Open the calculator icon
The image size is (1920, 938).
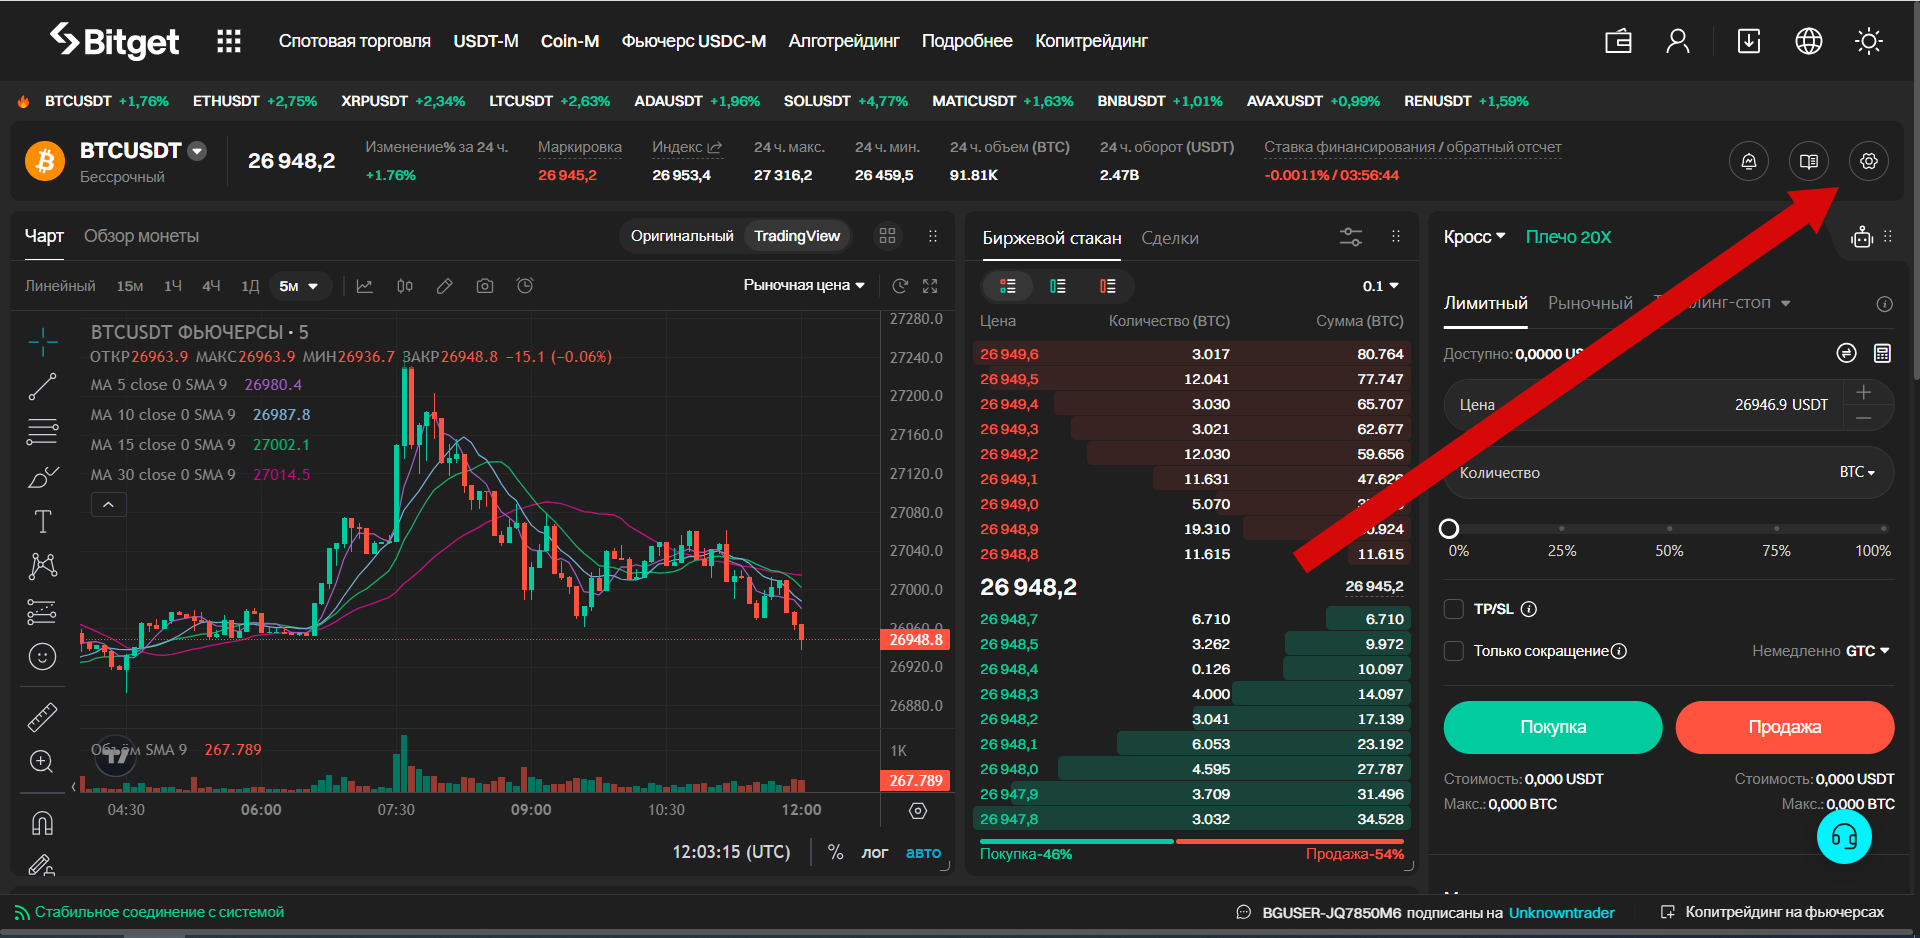click(1882, 353)
